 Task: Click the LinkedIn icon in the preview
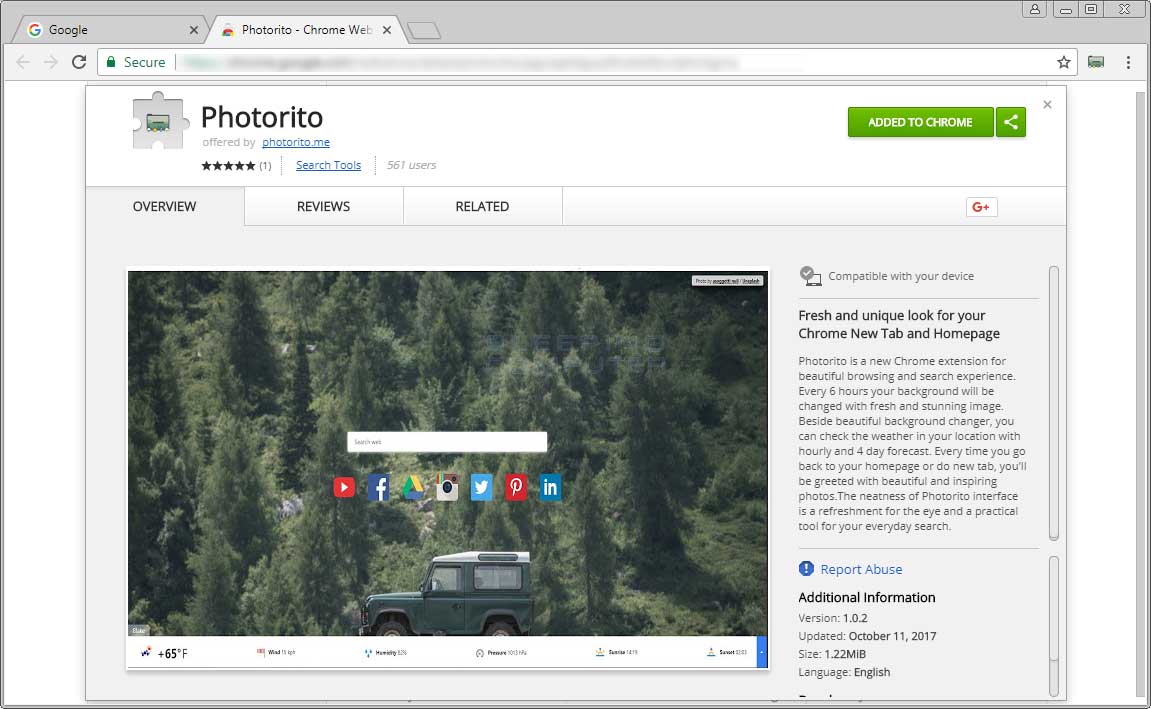coord(550,487)
